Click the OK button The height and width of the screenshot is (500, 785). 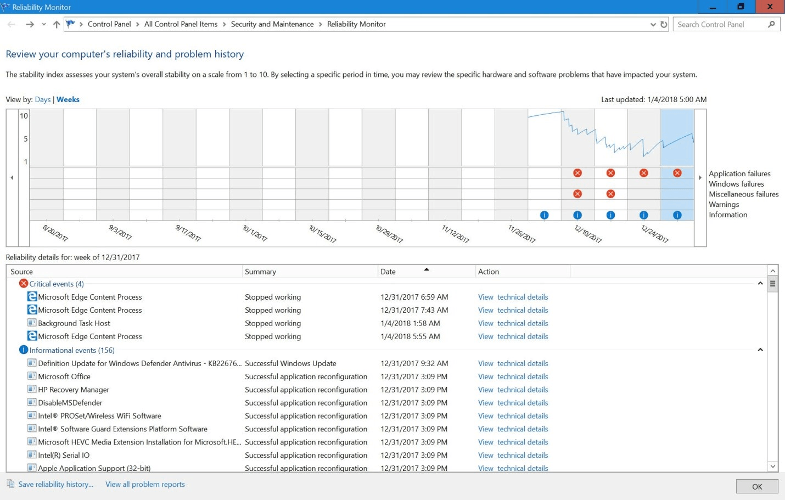[756, 486]
